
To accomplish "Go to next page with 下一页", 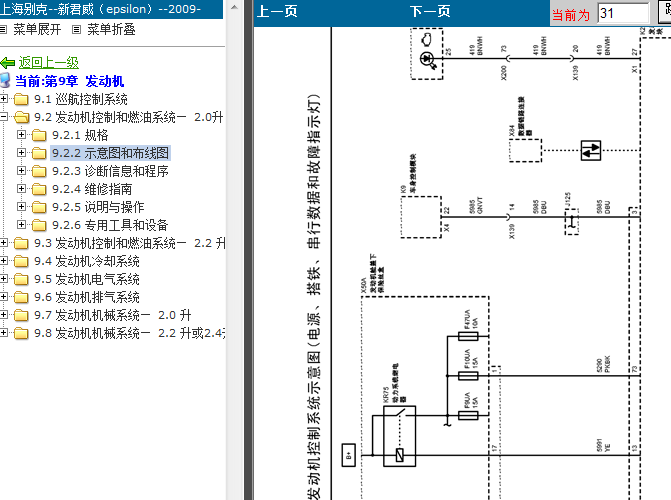I will click(x=430, y=12).
